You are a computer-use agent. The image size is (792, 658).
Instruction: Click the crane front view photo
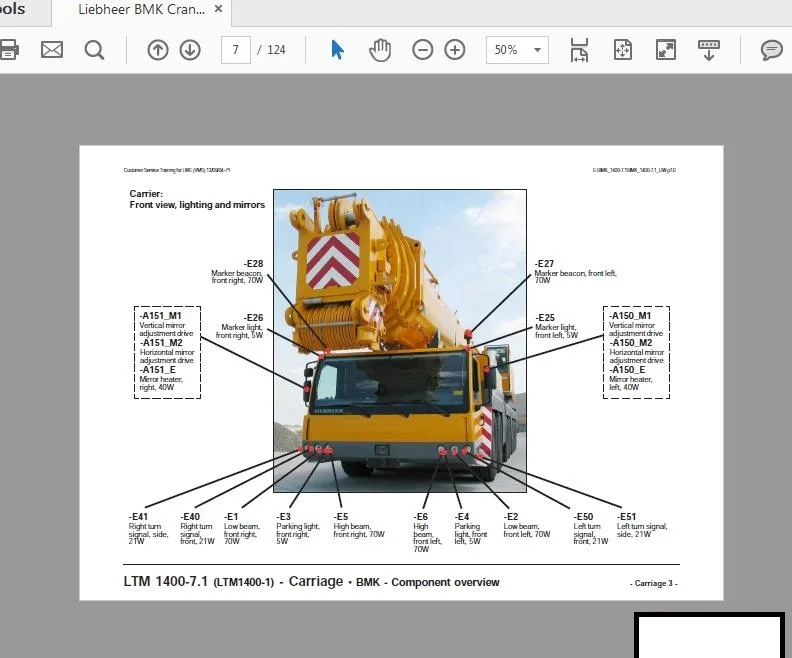click(400, 340)
